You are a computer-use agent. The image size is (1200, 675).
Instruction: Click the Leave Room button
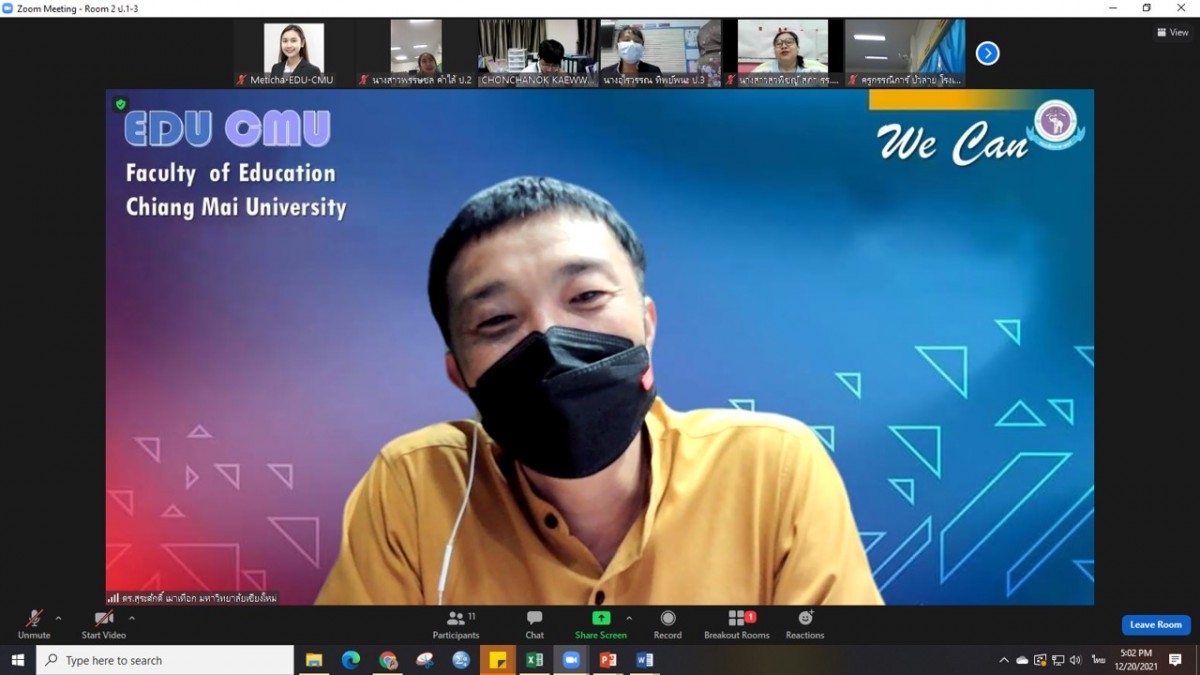(x=1155, y=625)
